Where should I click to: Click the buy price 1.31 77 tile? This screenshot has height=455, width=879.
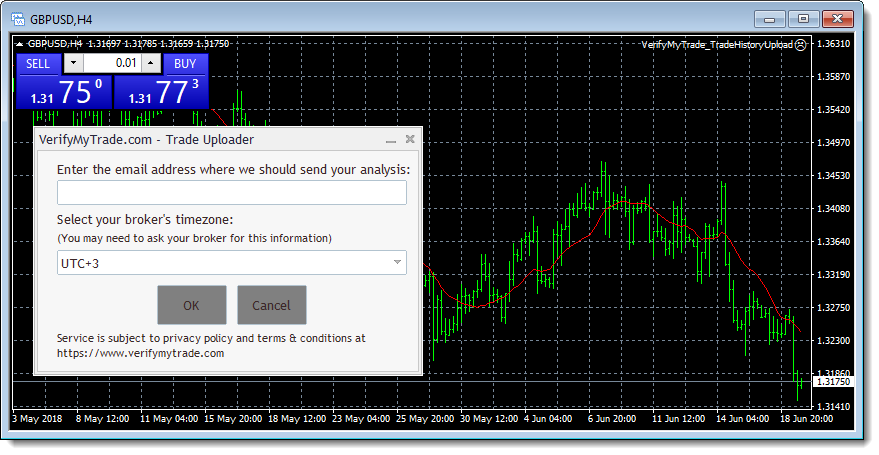pos(161,92)
